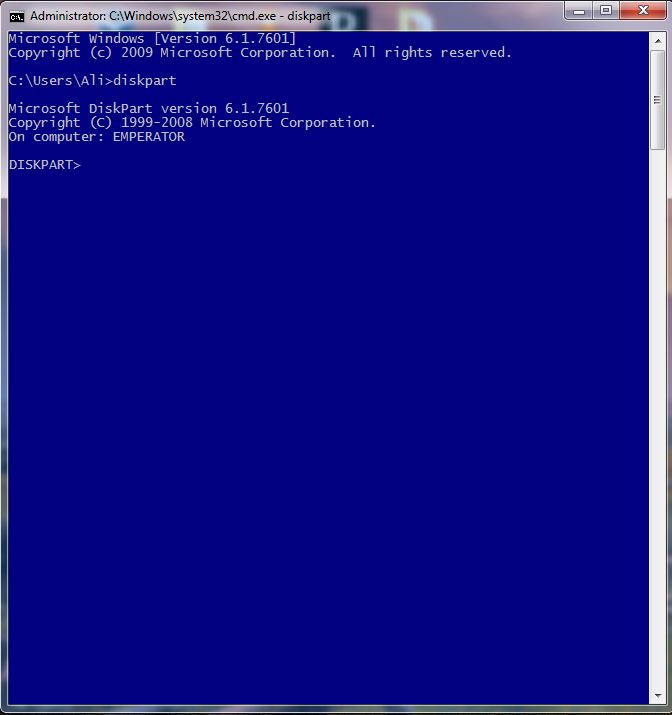Maximize the Administrator cmd.exe window
The width and height of the screenshot is (672, 715).
(x=605, y=11)
